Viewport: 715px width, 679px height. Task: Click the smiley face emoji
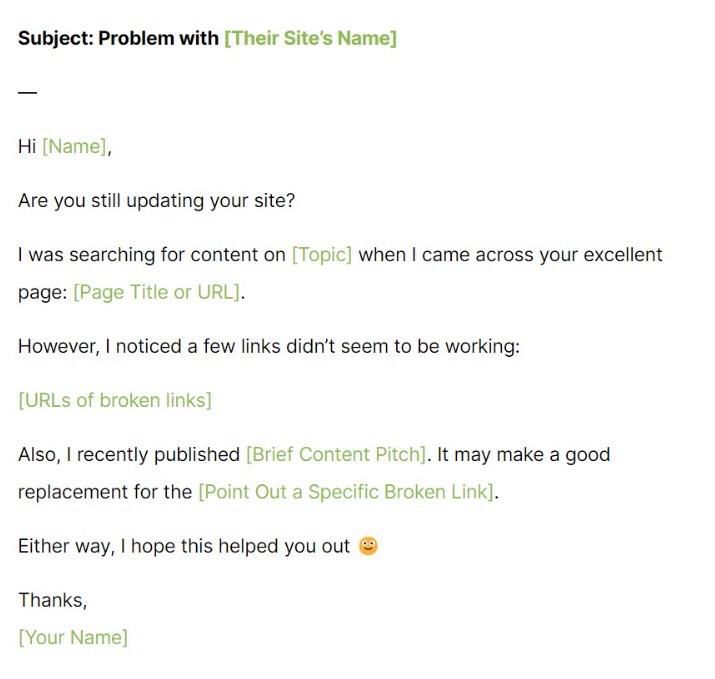click(x=368, y=546)
